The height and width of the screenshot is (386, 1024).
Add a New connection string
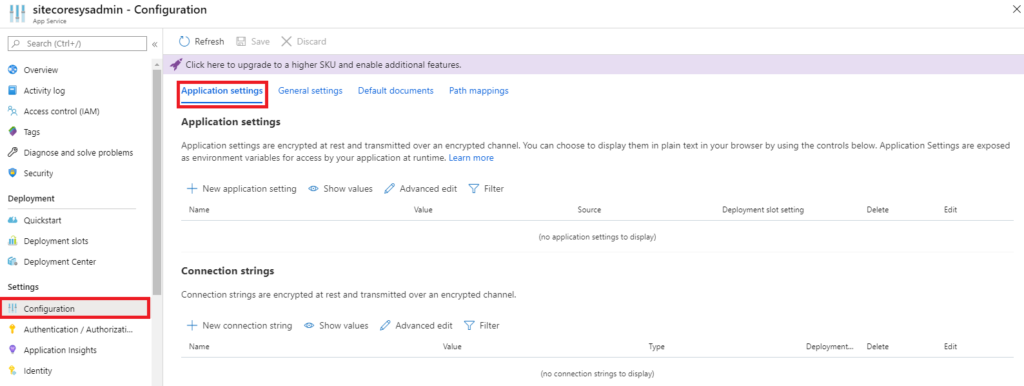point(239,325)
